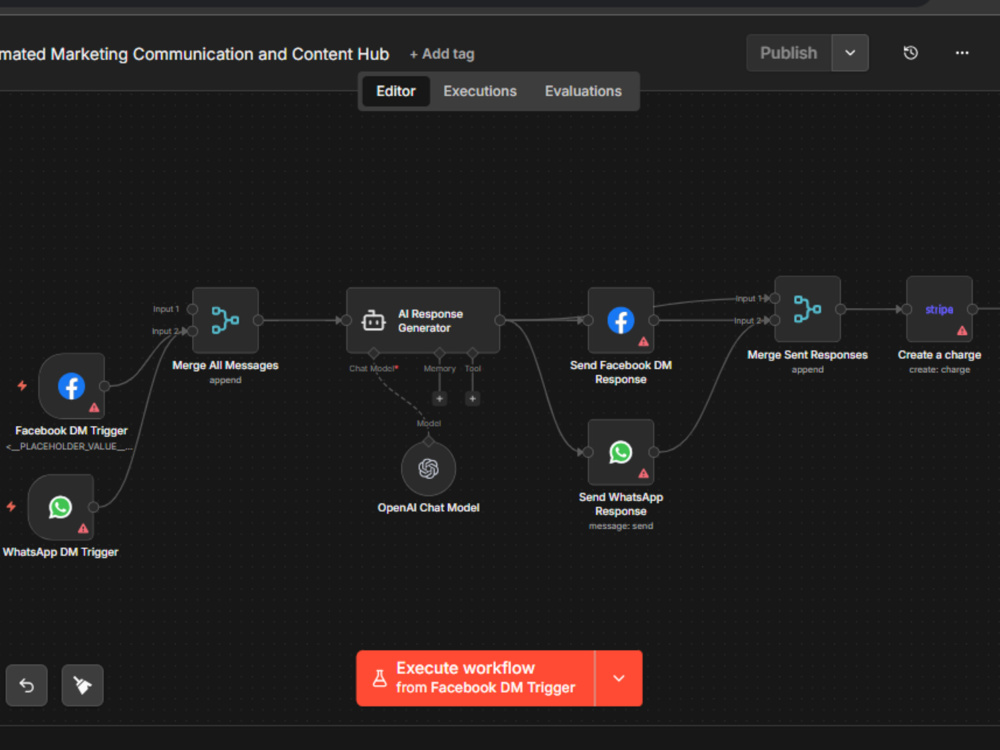Open the Send Facebook DM Response node
Viewport: 1000px width, 750px height.
[x=621, y=320]
